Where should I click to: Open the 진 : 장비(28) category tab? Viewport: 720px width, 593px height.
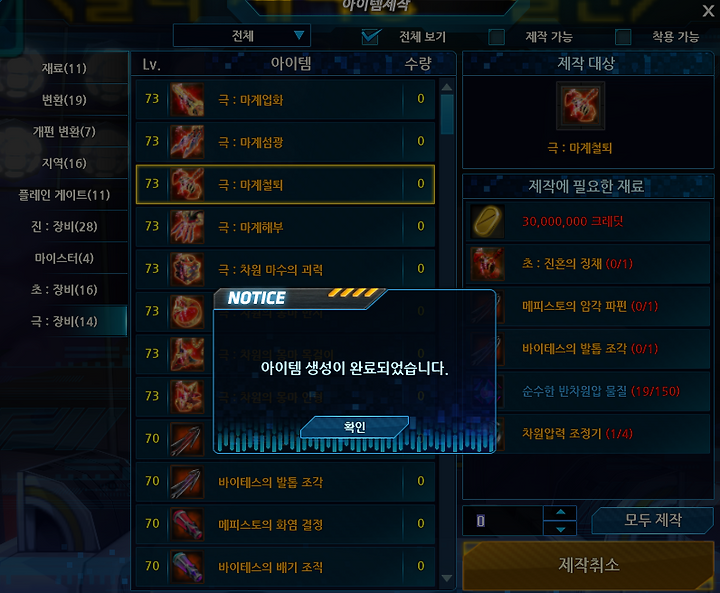pyautogui.click(x=64, y=226)
